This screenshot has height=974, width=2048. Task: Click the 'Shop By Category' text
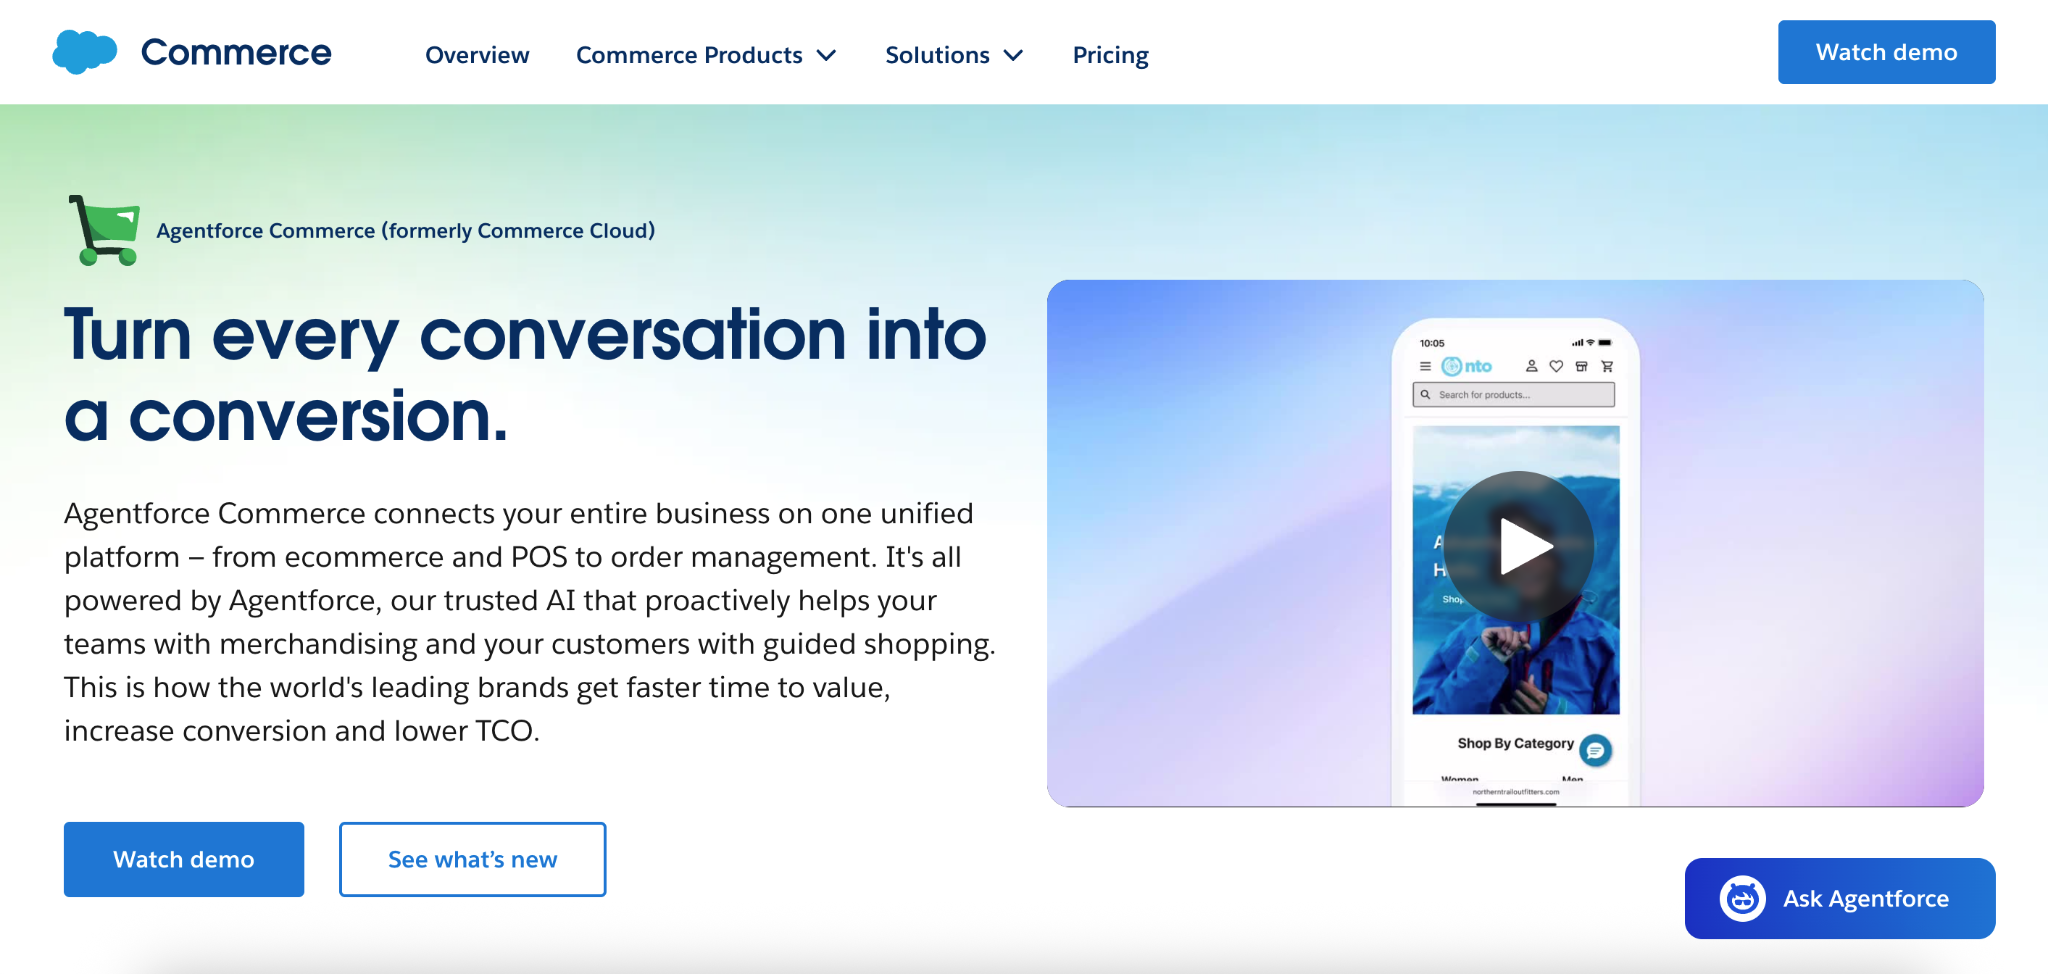click(x=1515, y=743)
